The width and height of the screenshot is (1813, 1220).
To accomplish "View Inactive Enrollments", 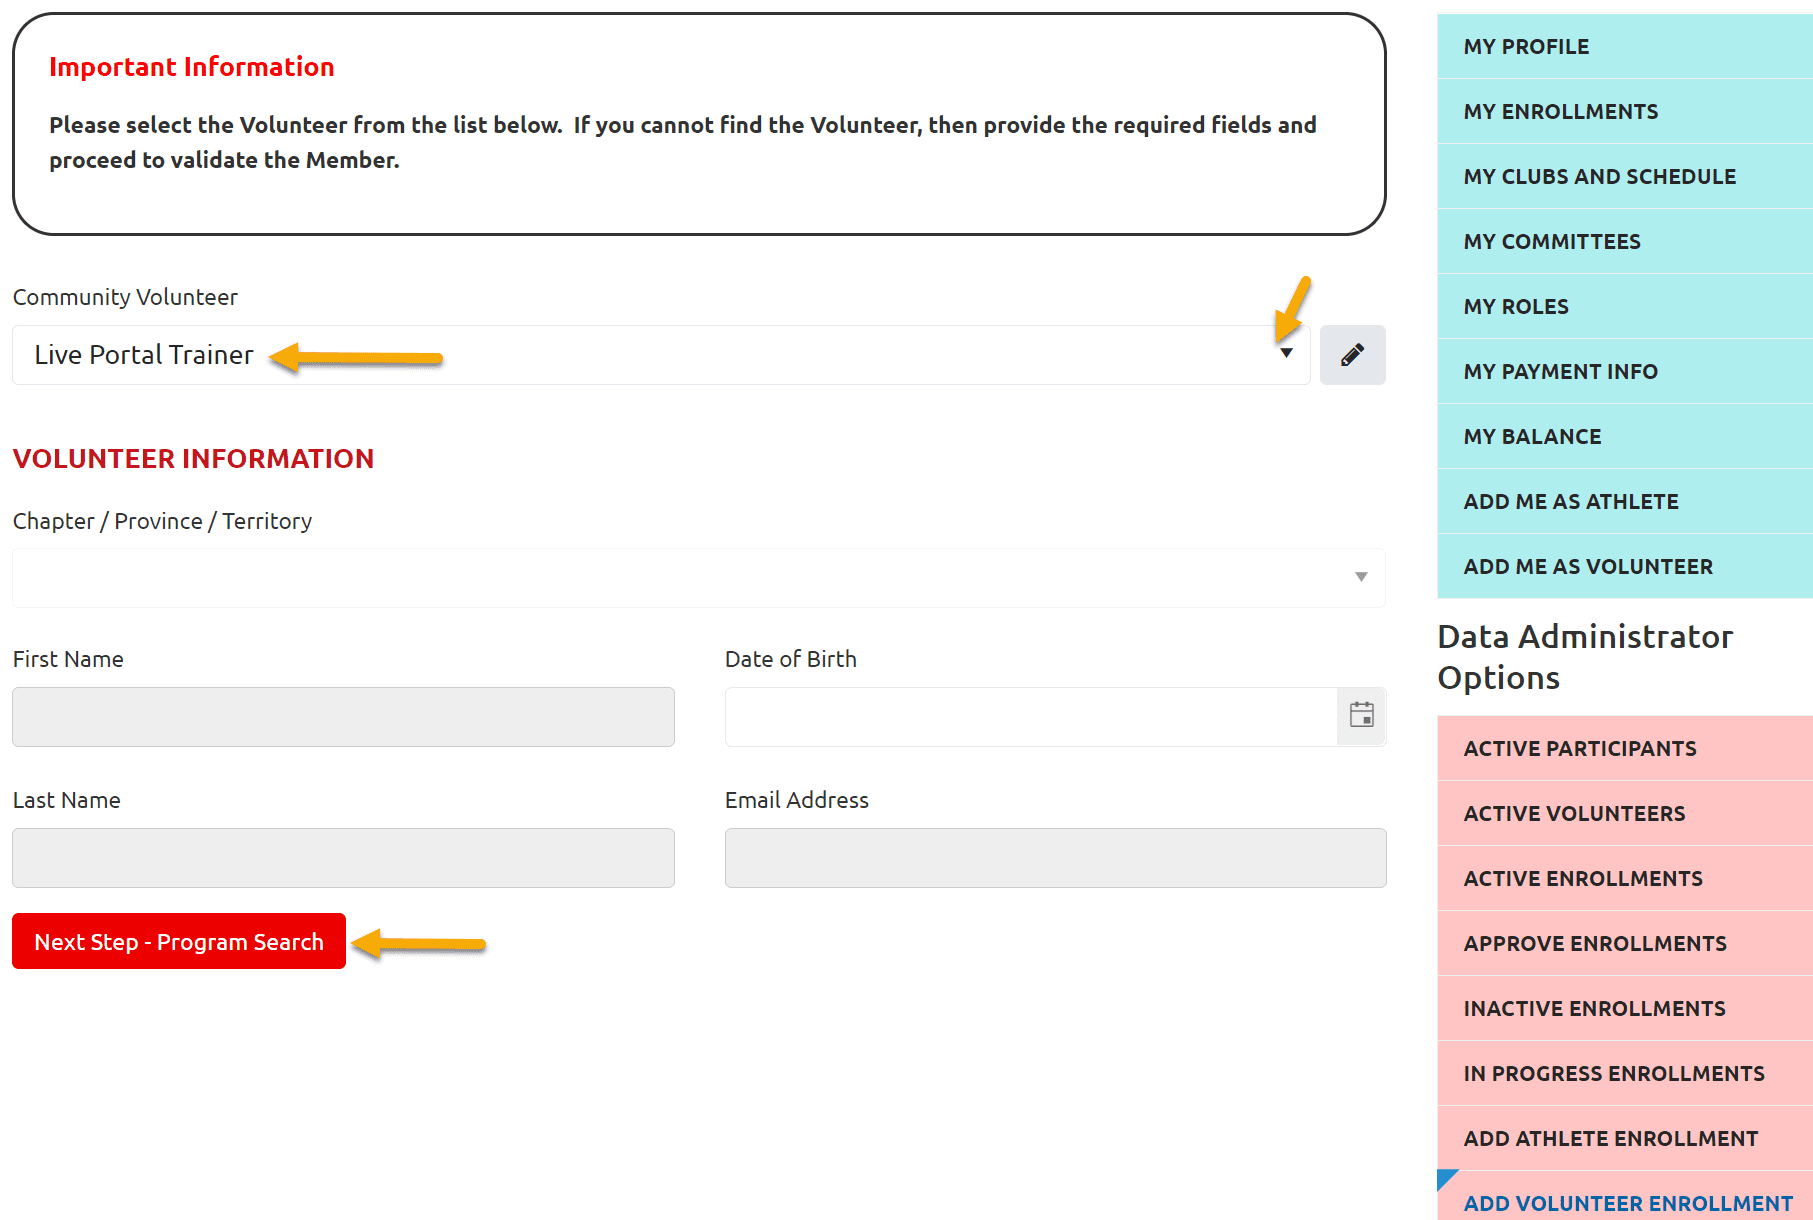I will (1625, 1008).
